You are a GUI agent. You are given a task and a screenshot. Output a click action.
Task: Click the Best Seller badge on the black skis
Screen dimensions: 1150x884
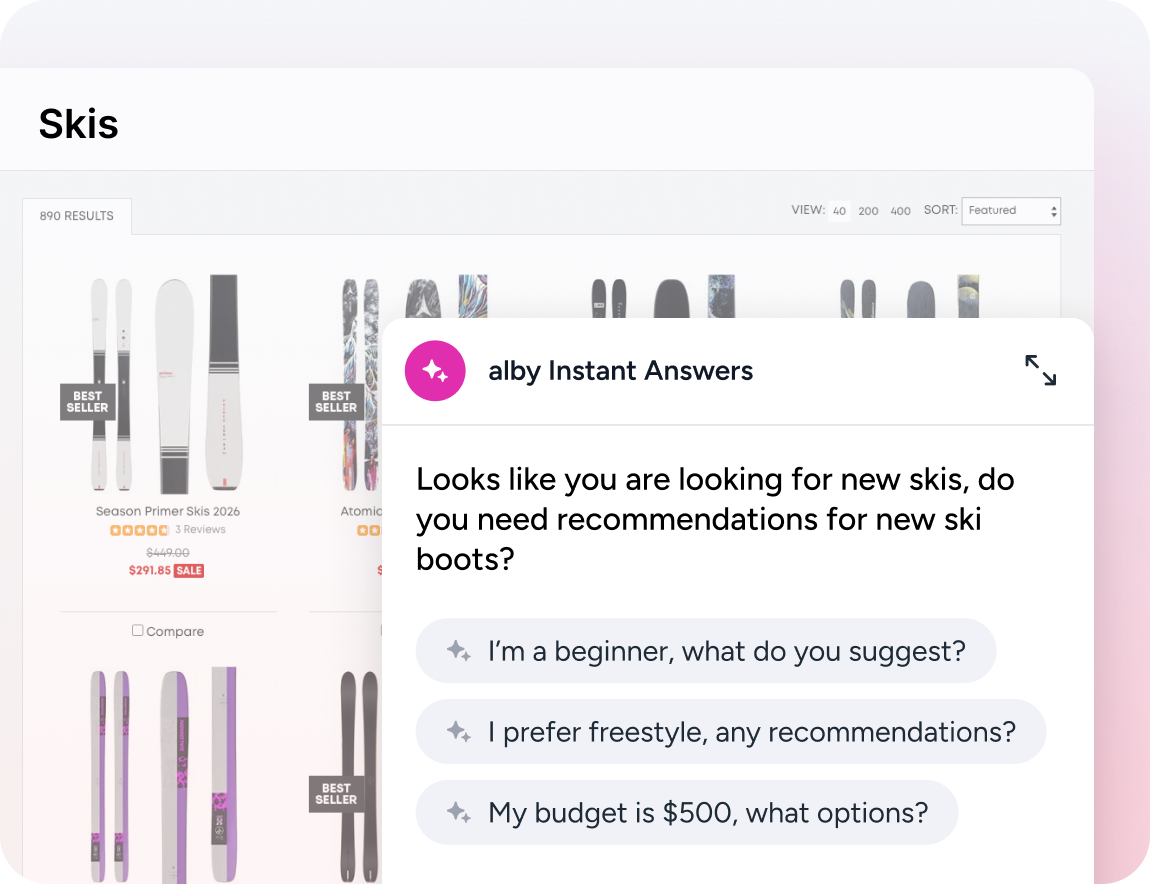pyautogui.click(x=336, y=794)
